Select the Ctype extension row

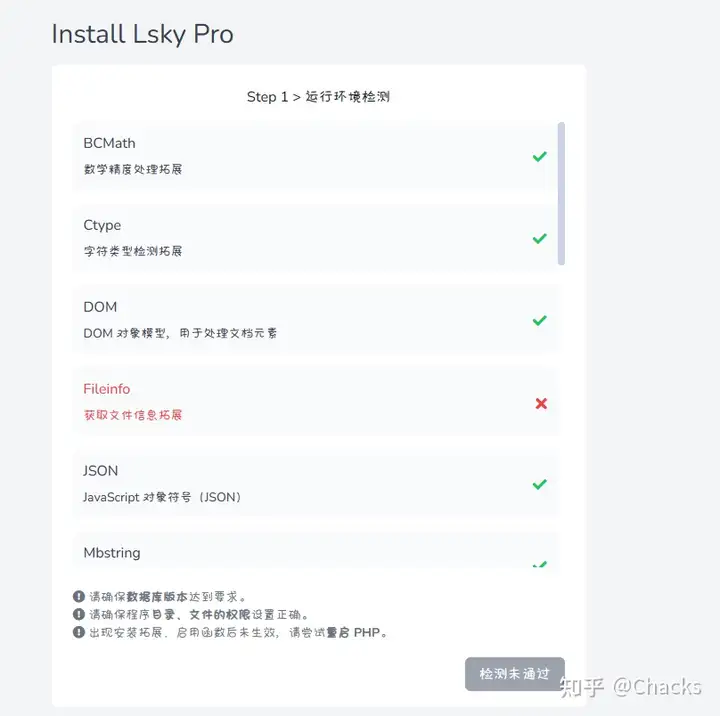(x=315, y=238)
